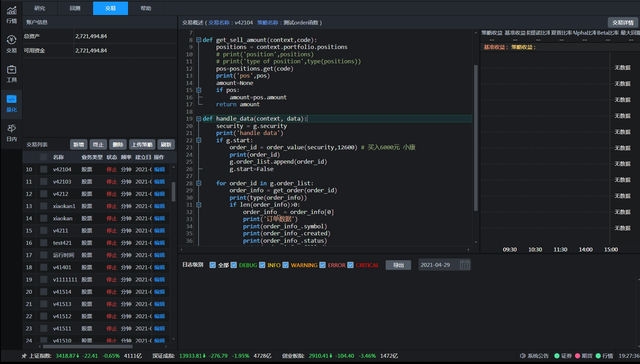
Task: Uncheck the DEBUG log level checkbox
Action: pos(233,265)
